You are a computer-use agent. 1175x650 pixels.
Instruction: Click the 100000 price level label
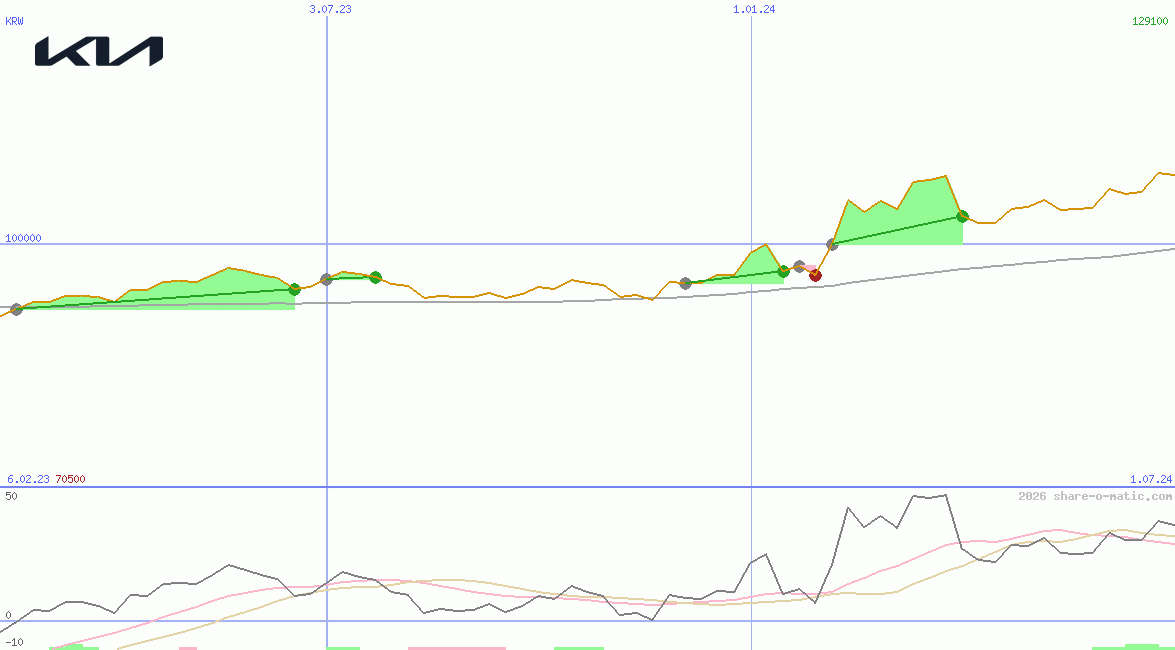click(24, 238)
